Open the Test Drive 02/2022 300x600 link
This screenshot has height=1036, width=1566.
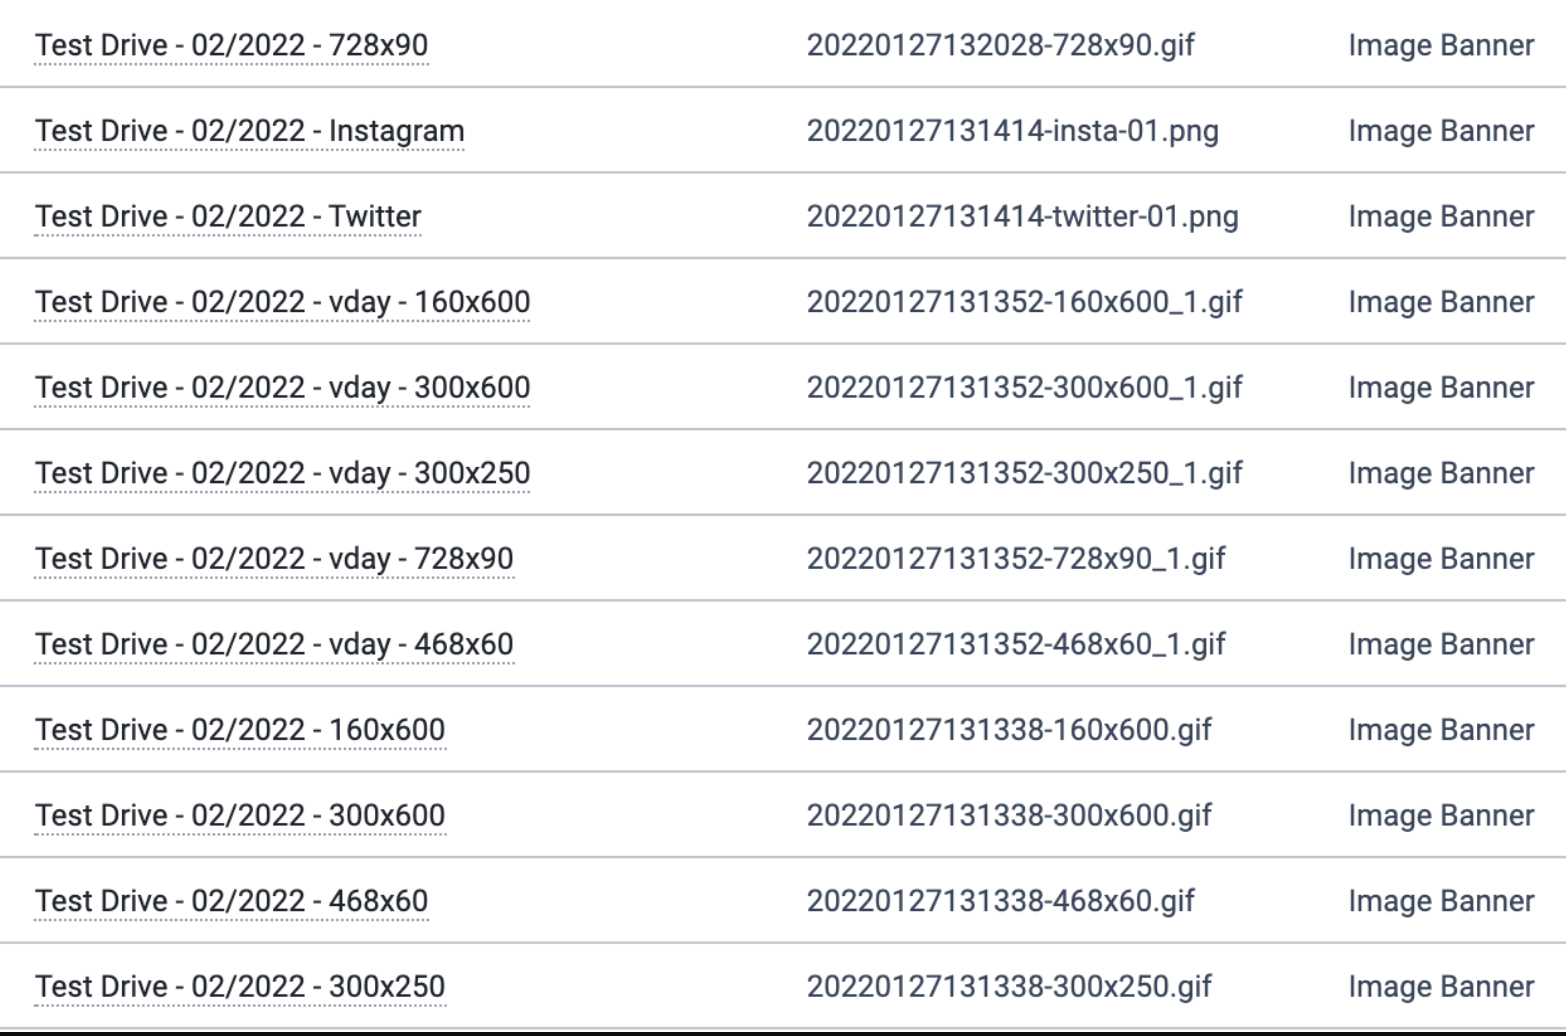point(240,816)
